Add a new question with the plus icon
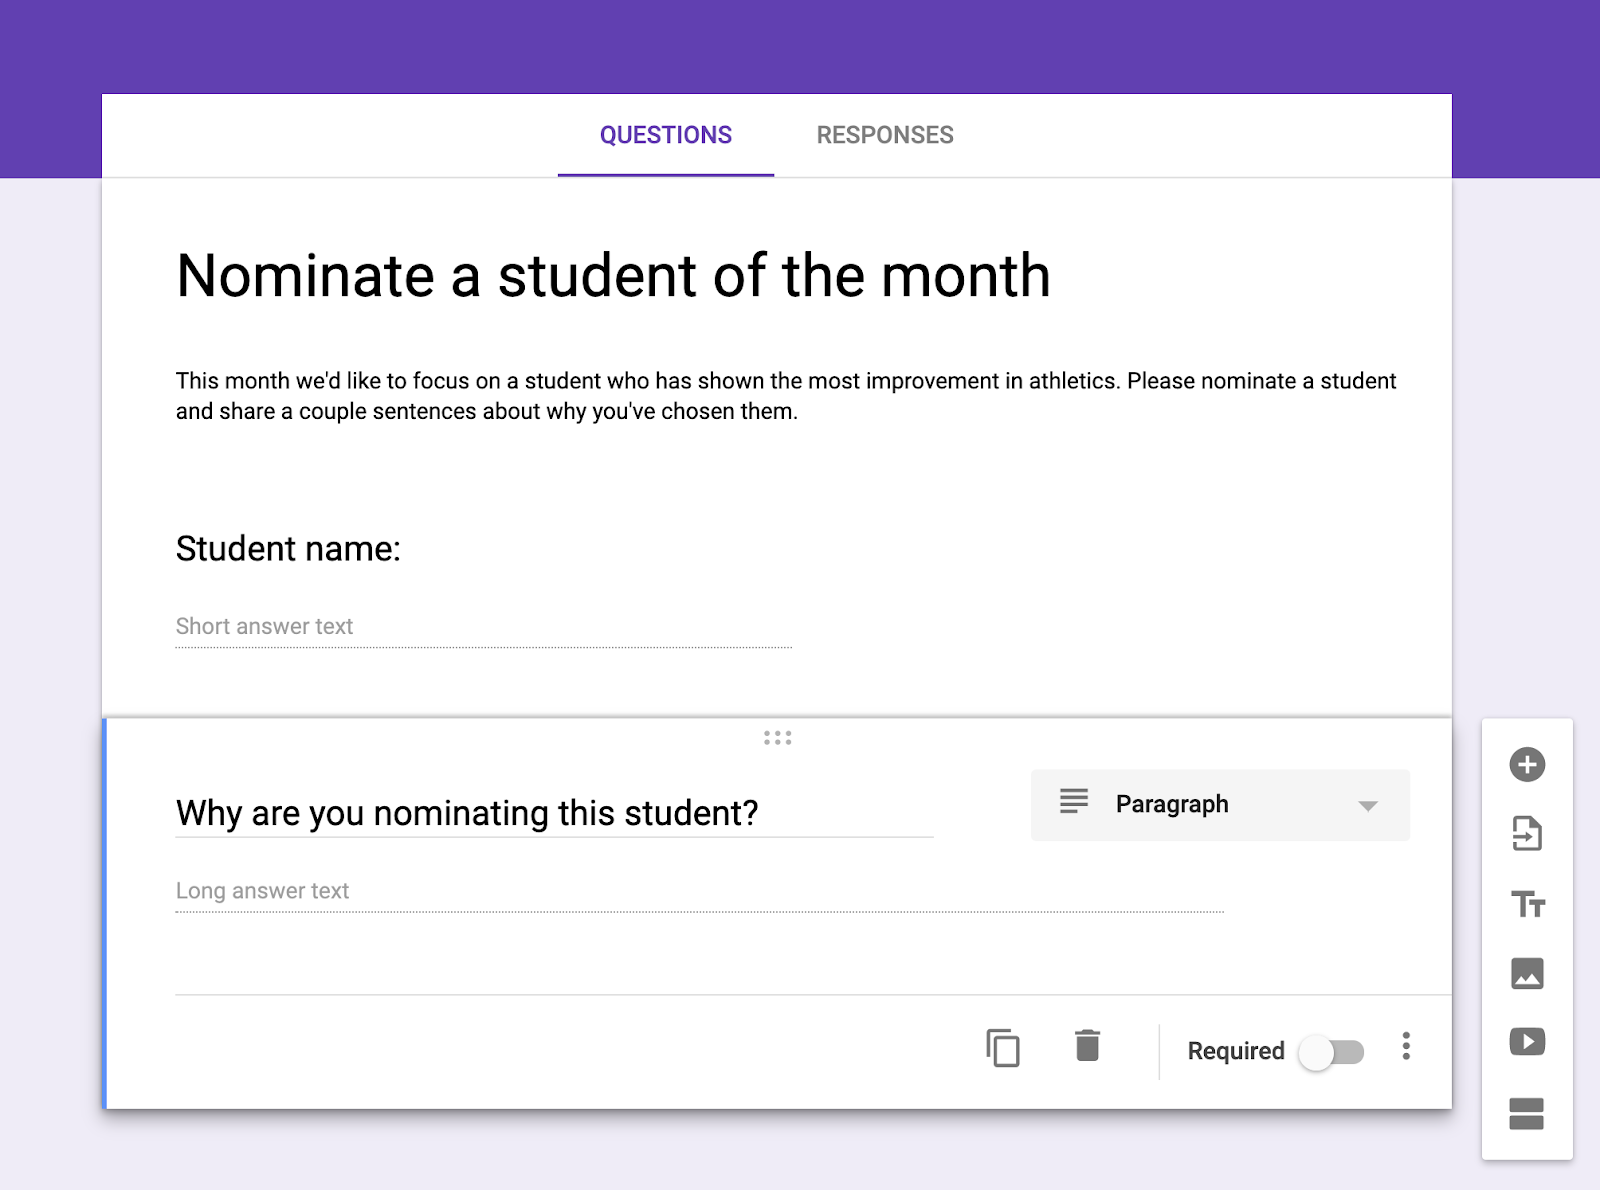Image resolution: width=1600 pixels, height=1190 pixels. click(1527, 764)
